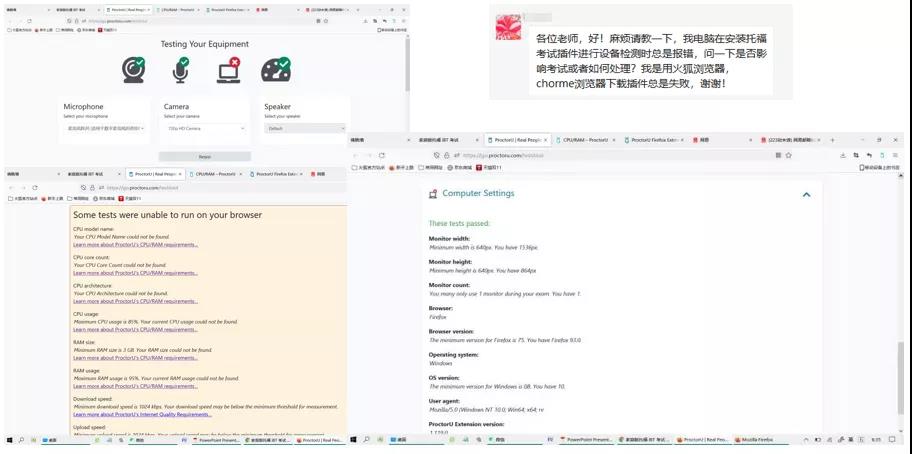Collapse the Computer Settings section chevron
The image size is (912, 454).
tap(806, 194)
